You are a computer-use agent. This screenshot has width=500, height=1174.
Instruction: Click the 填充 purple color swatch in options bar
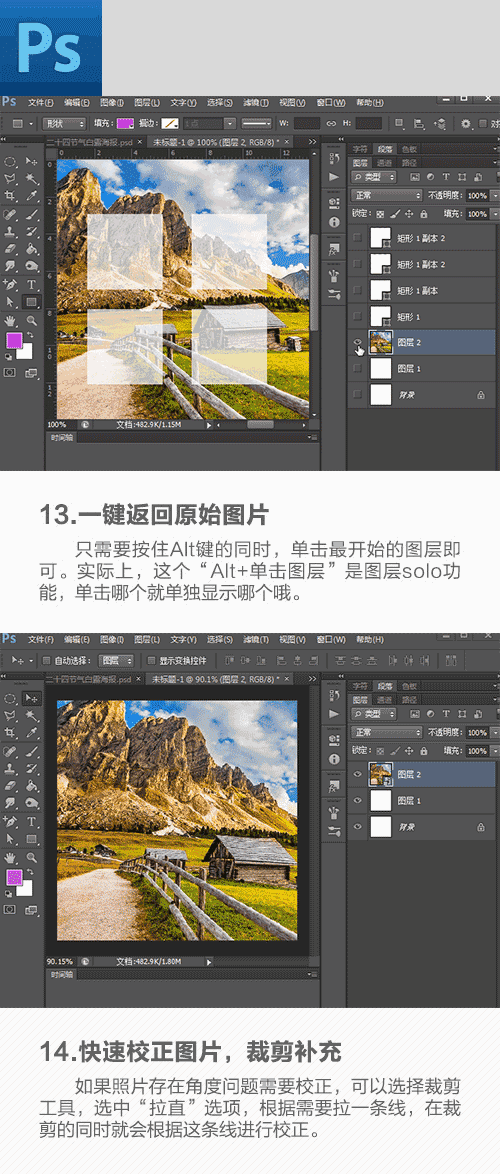coord(125,124)
